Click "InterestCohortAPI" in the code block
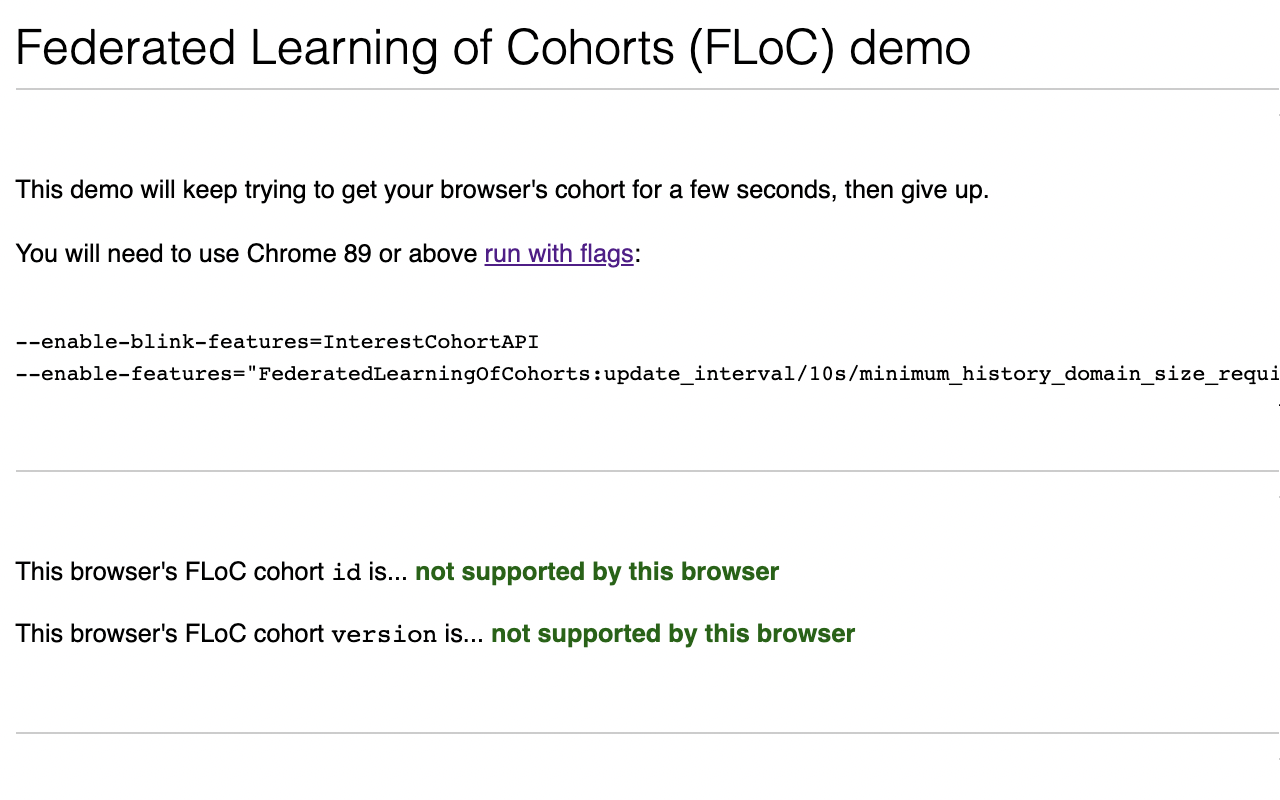Screen dimensions: 1280x800 431,342
